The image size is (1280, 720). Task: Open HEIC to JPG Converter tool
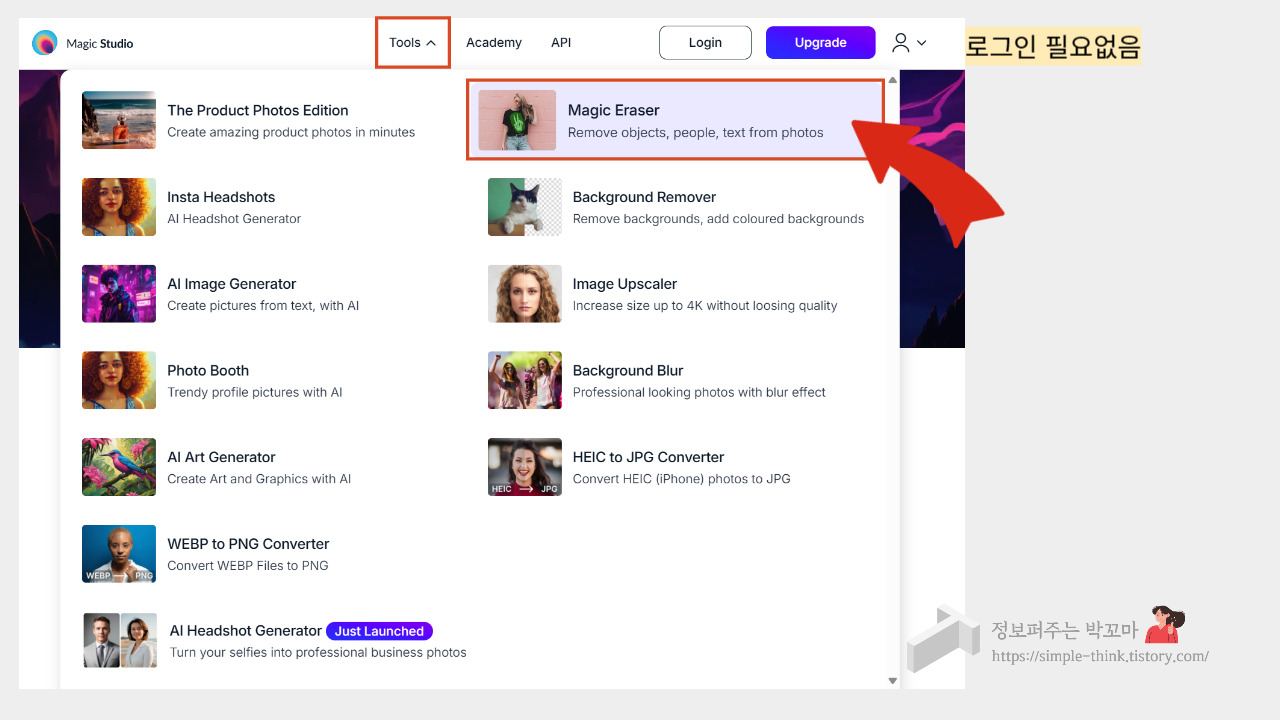648,457
